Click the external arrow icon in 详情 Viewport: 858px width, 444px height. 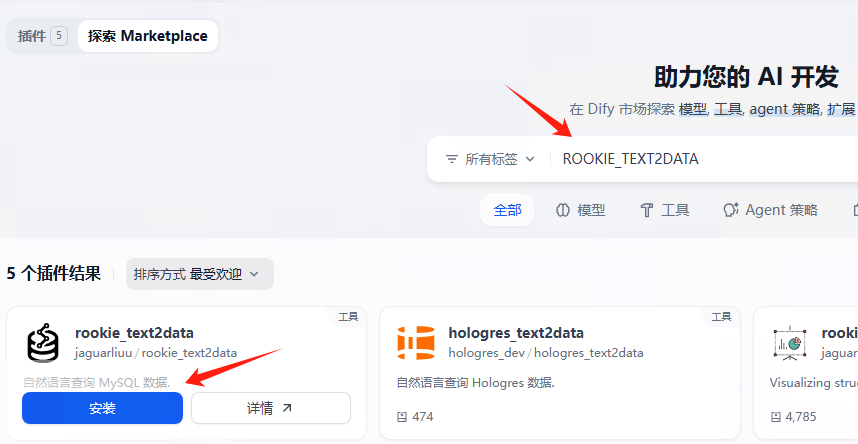pyautogui.click(x=287, y=408)
